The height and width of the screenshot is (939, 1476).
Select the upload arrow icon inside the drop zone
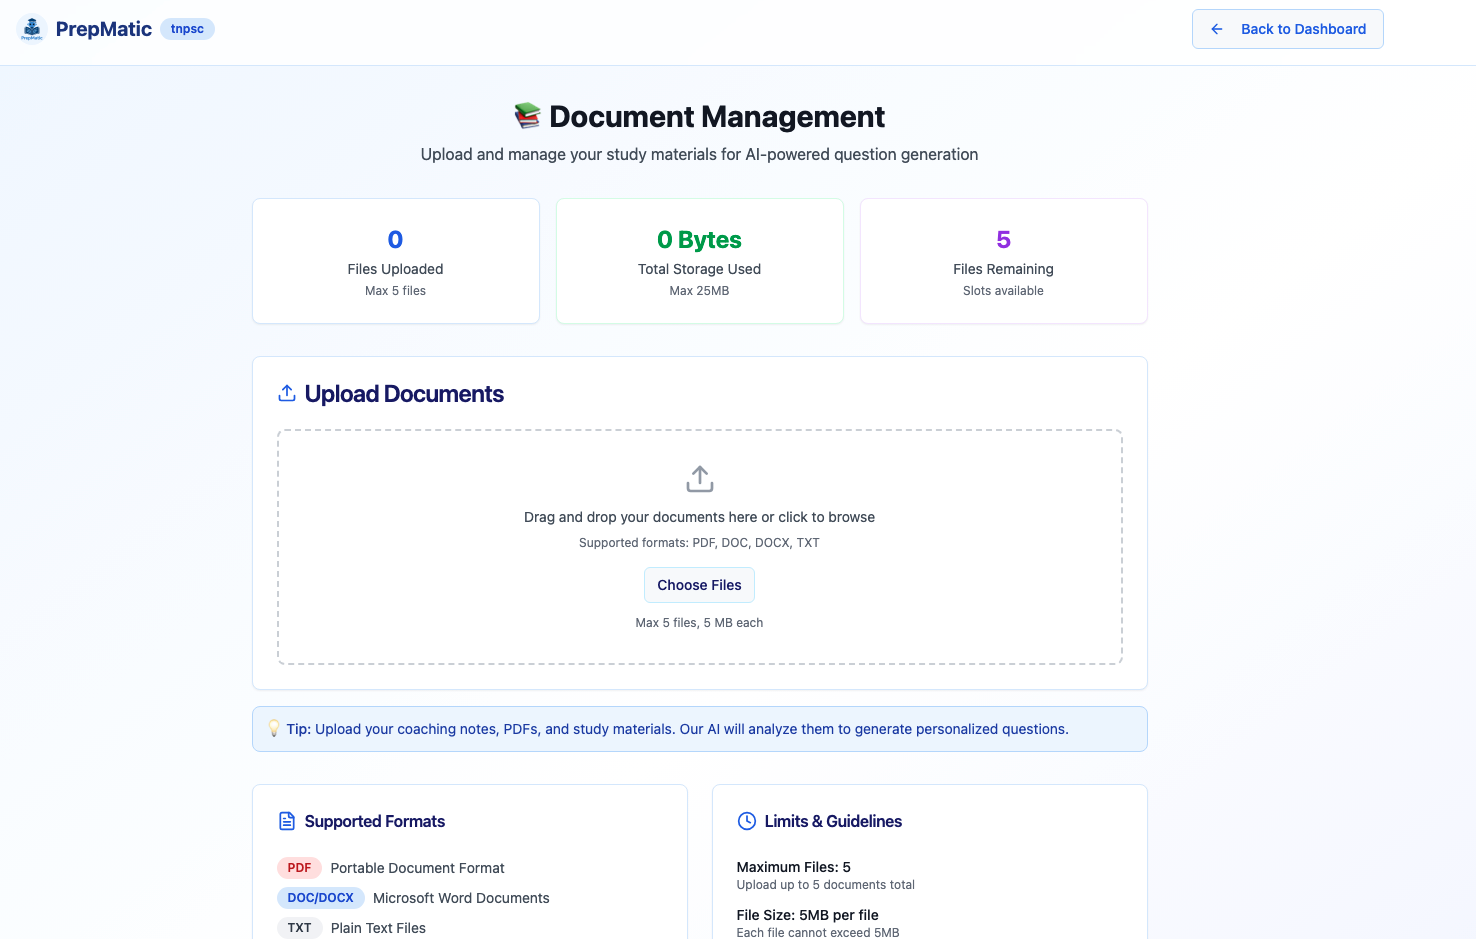pyautogui.click(x=699, y=478)
